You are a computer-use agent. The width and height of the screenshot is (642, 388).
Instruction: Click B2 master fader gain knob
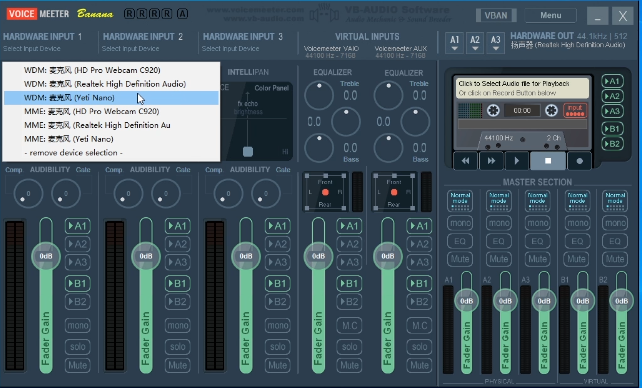tap(621, 301)
